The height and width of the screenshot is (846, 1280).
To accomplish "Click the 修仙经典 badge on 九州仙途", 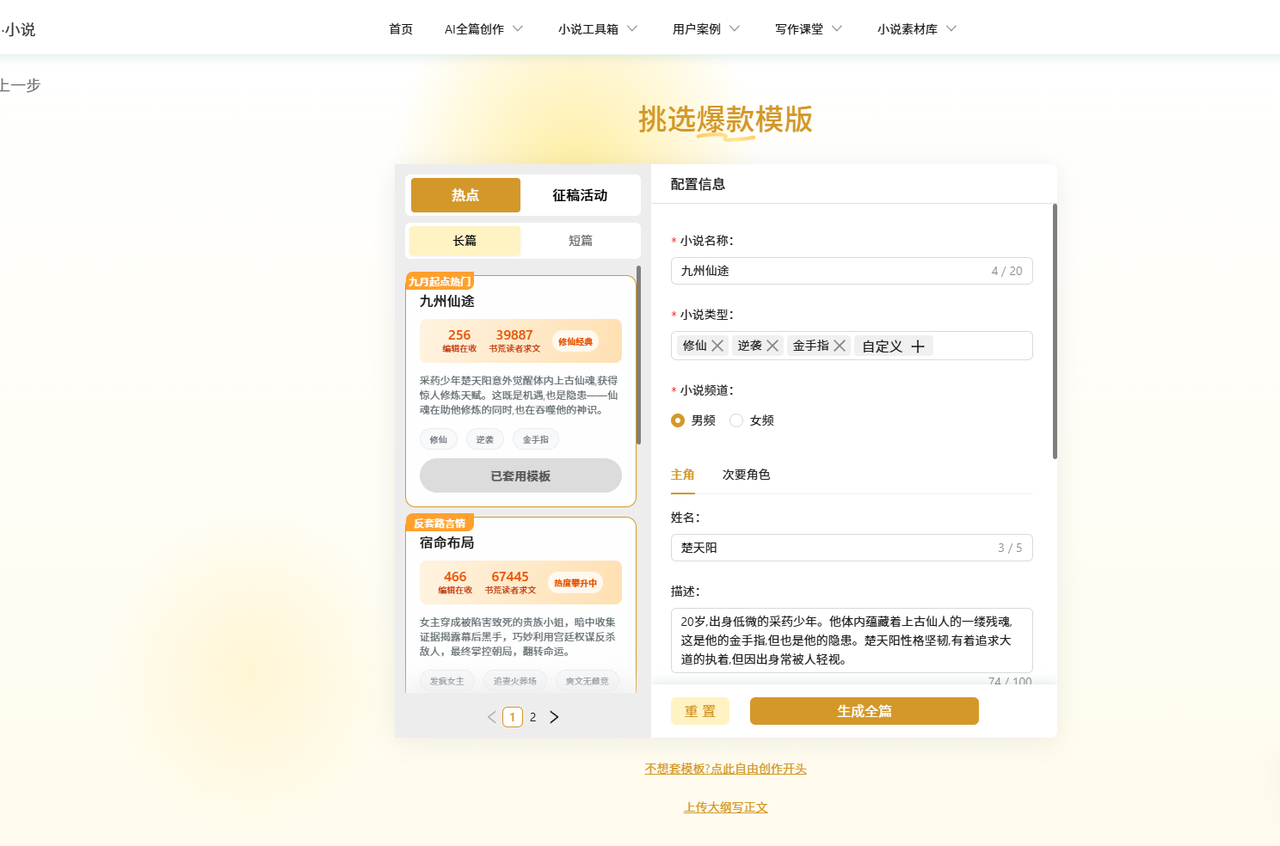I will [575, 341].
